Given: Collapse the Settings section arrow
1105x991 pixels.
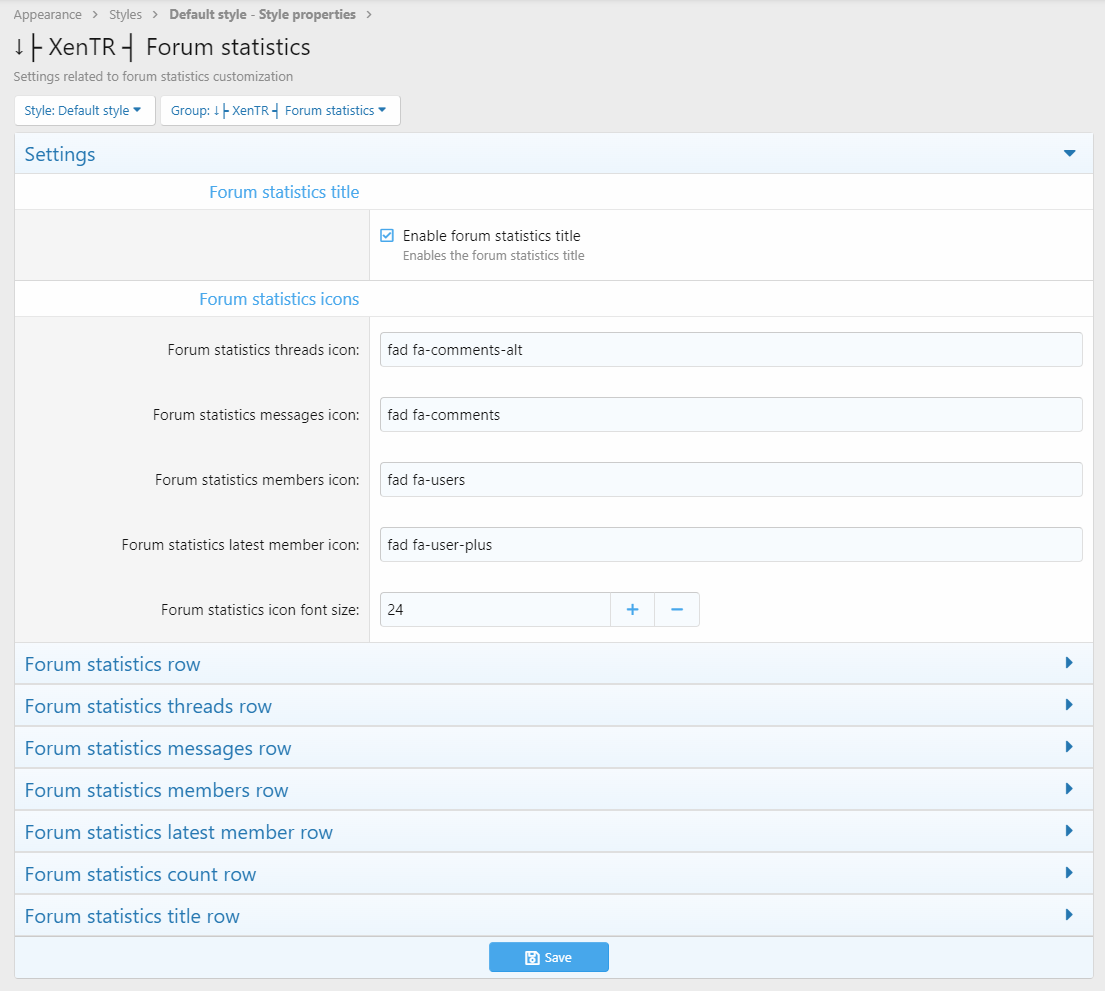Looking at the screenshot, I should point(1069,154).
